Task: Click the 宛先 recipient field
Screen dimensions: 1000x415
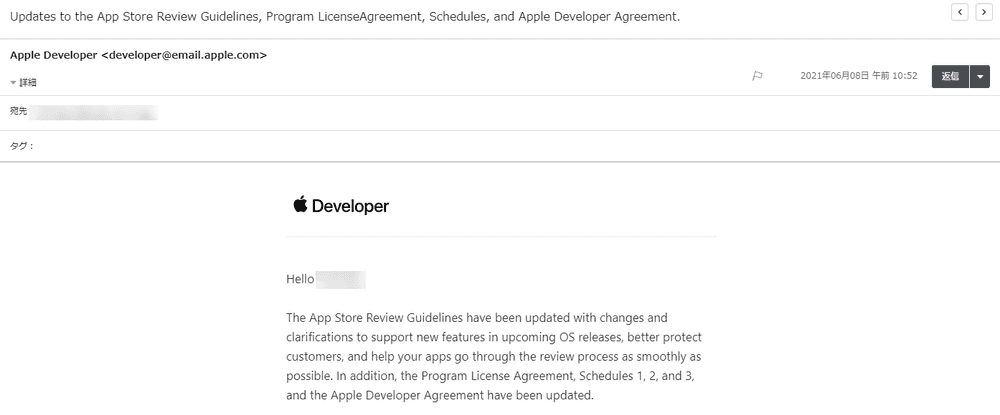Action: click(84, 112)
